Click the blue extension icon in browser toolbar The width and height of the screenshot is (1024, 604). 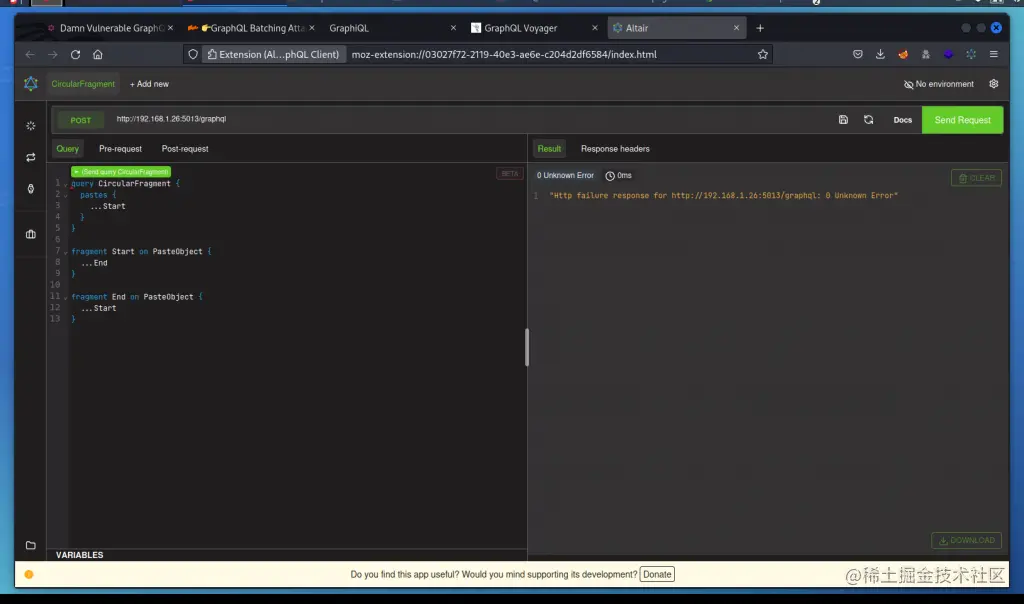click(x=948, y=55)
